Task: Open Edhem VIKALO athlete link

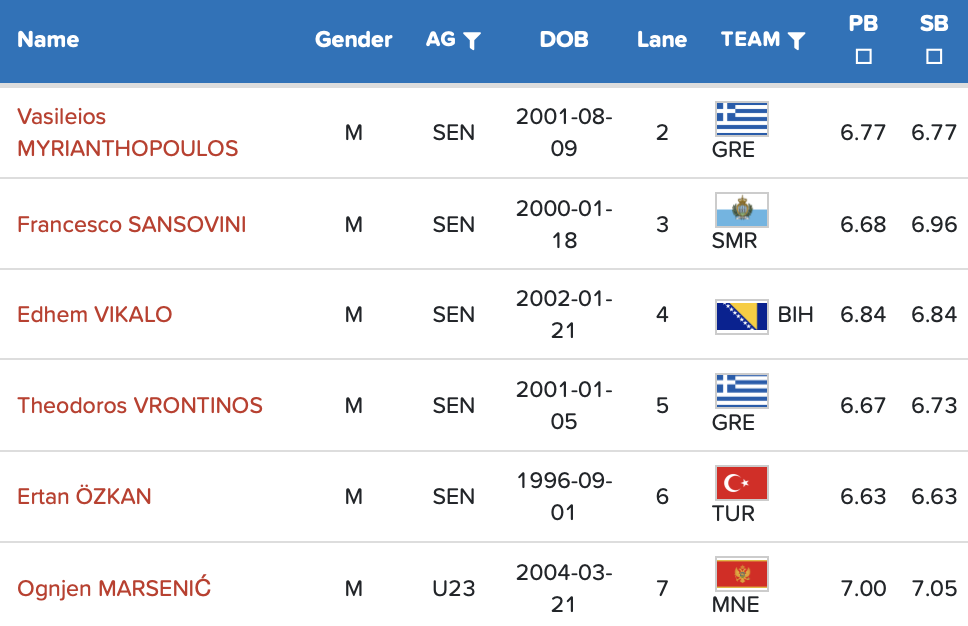Action: point(94,315)
